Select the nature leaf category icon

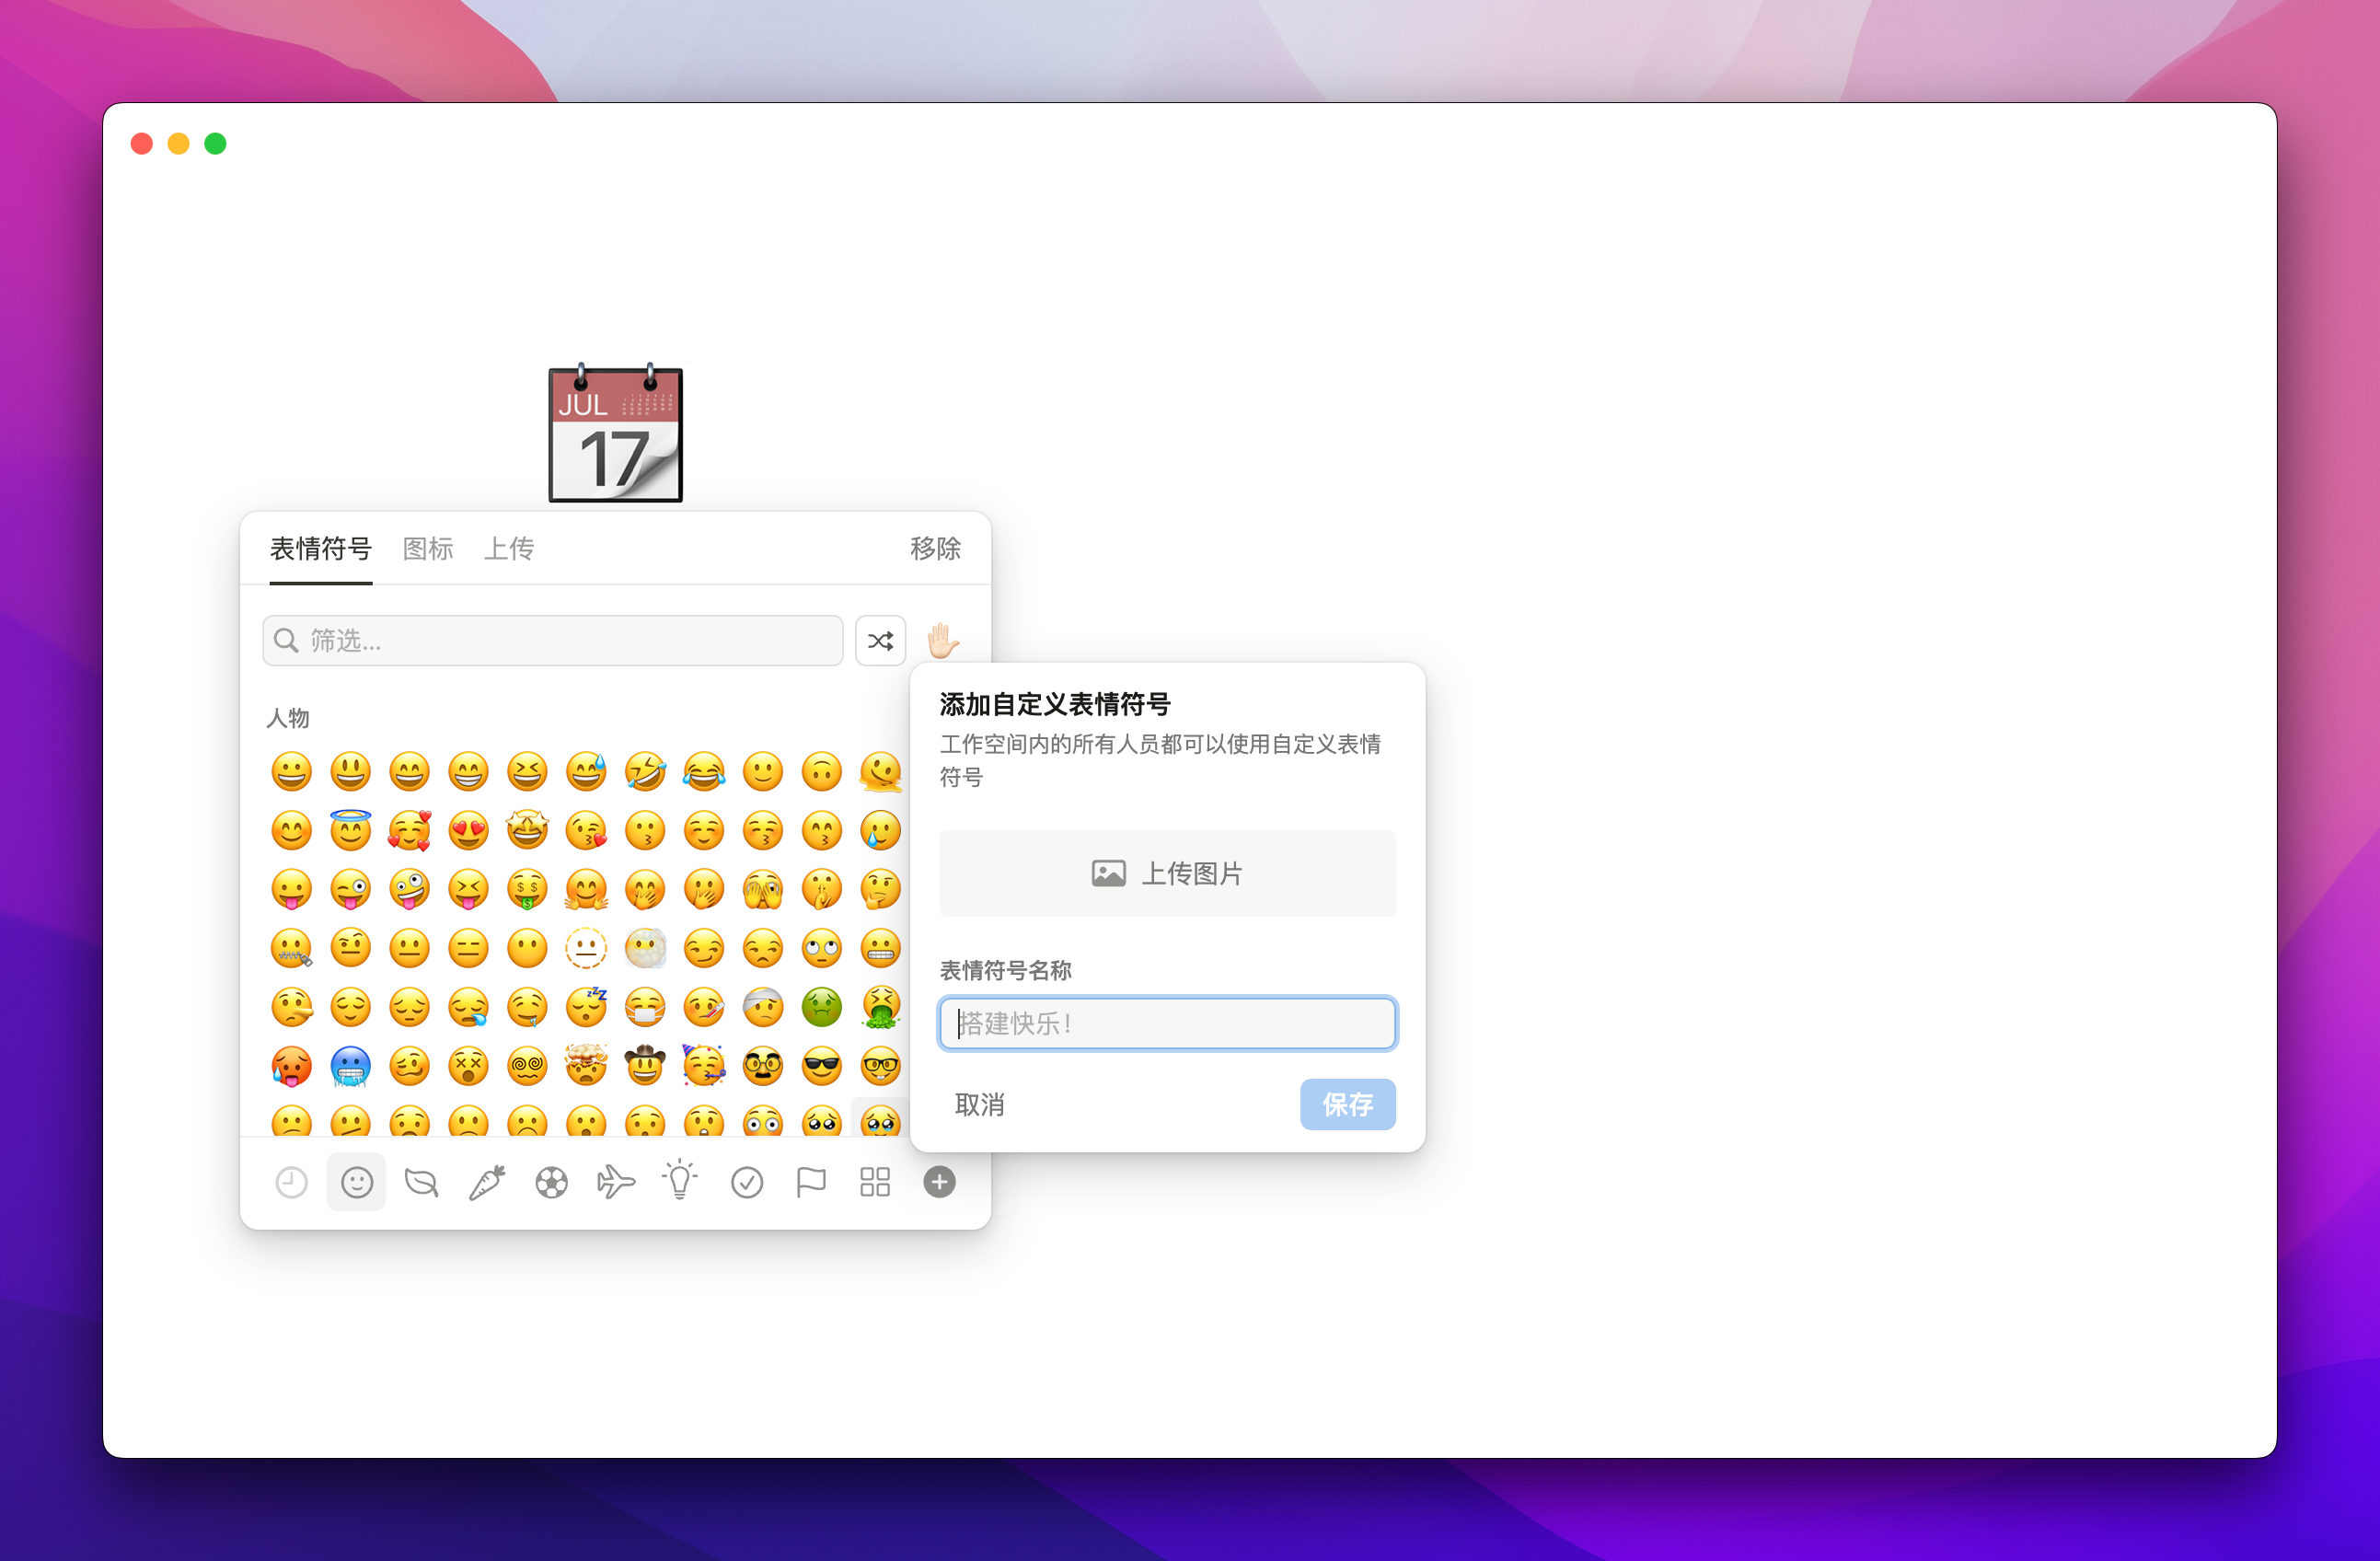(421, 1183)
